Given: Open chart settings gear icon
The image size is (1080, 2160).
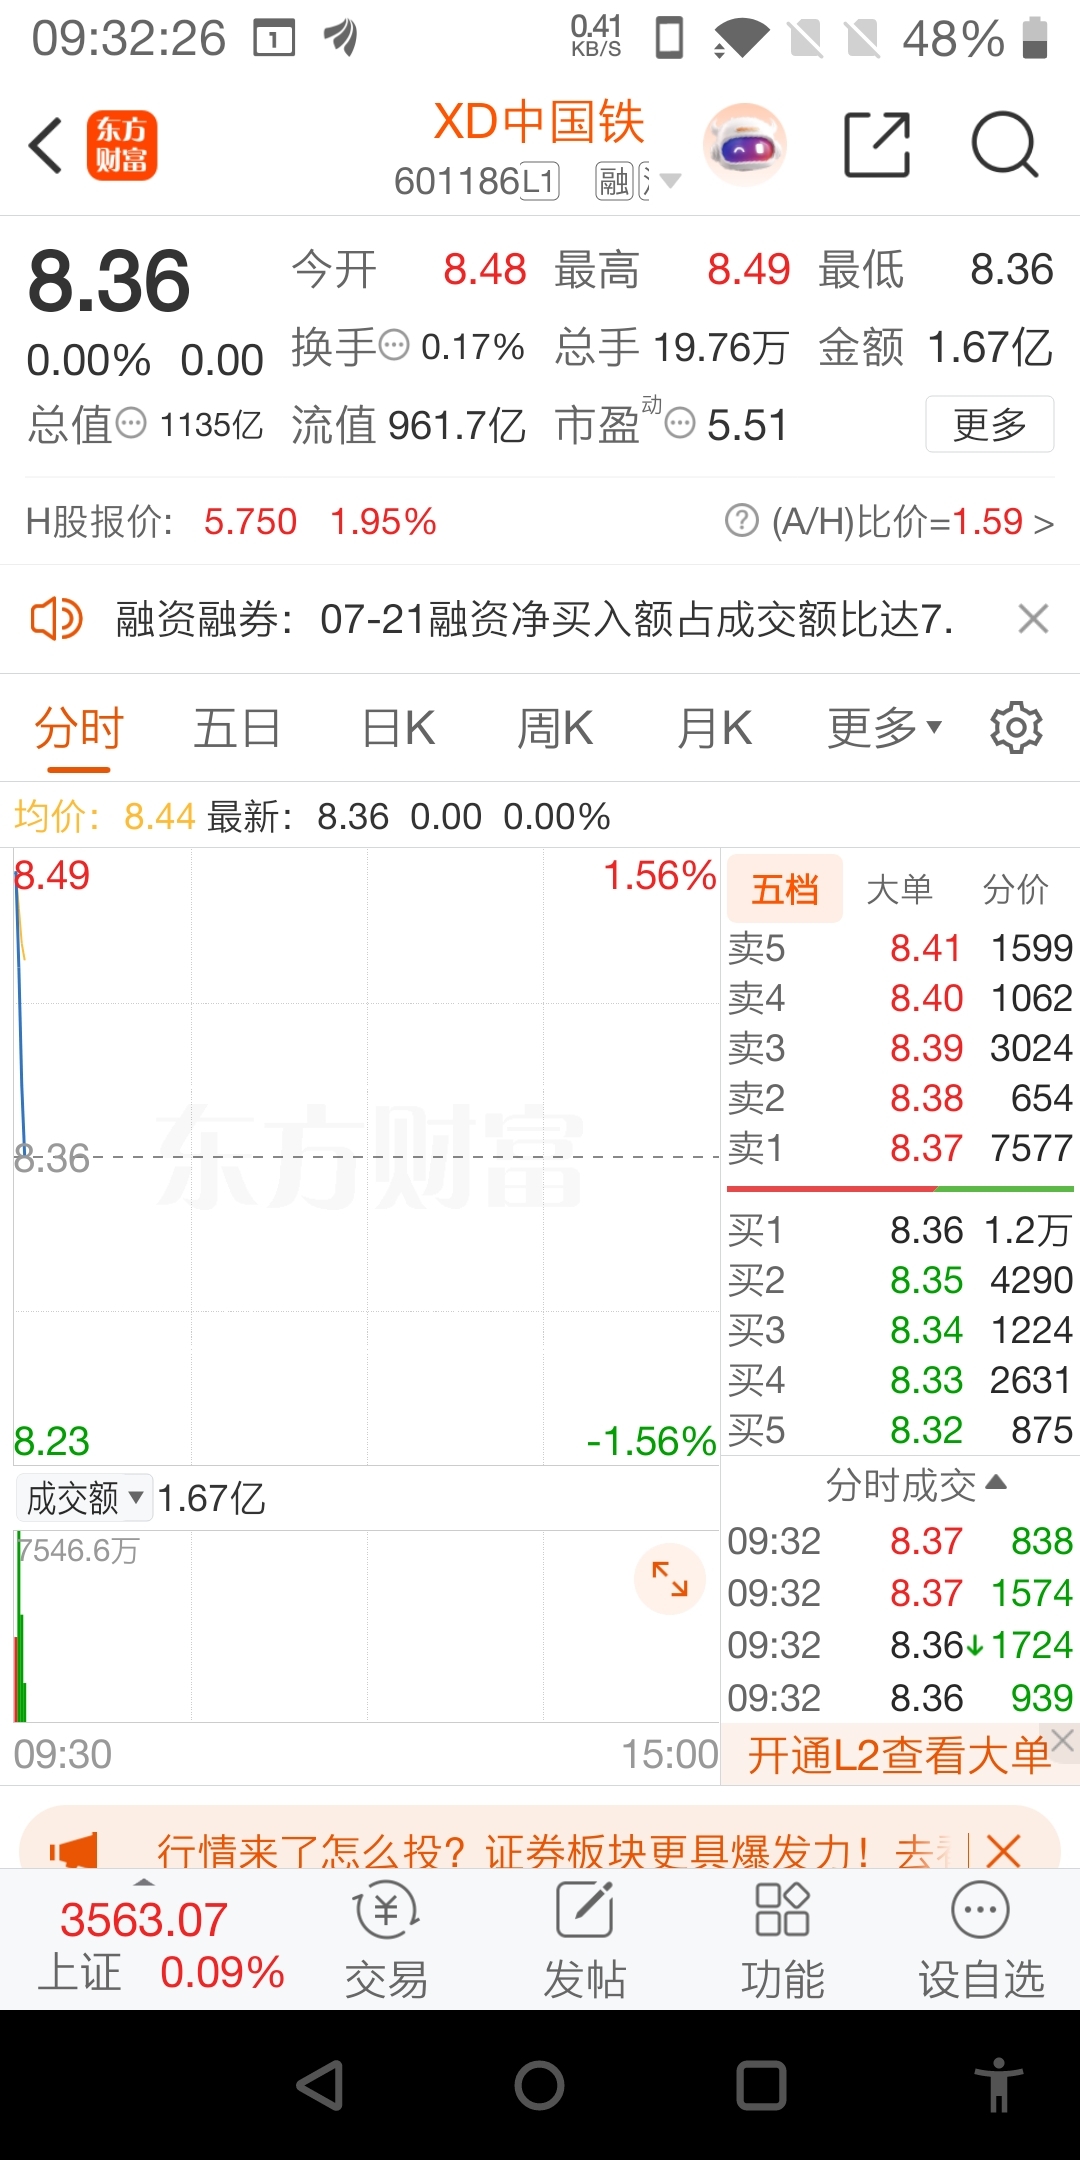Looking at the screenshot, I should click(x=1016, y=728).
